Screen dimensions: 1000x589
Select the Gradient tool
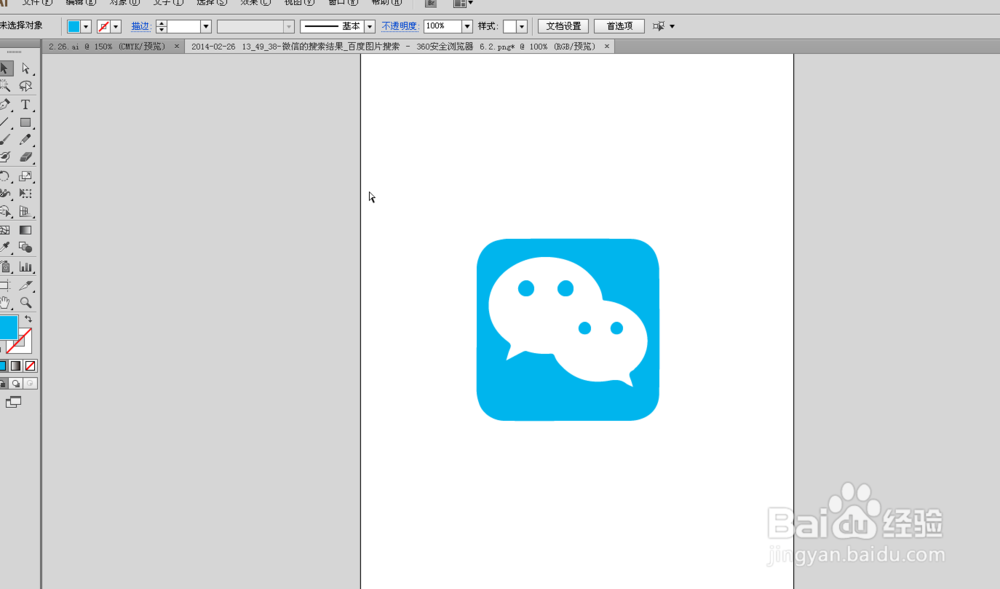[x=26, y=230]
